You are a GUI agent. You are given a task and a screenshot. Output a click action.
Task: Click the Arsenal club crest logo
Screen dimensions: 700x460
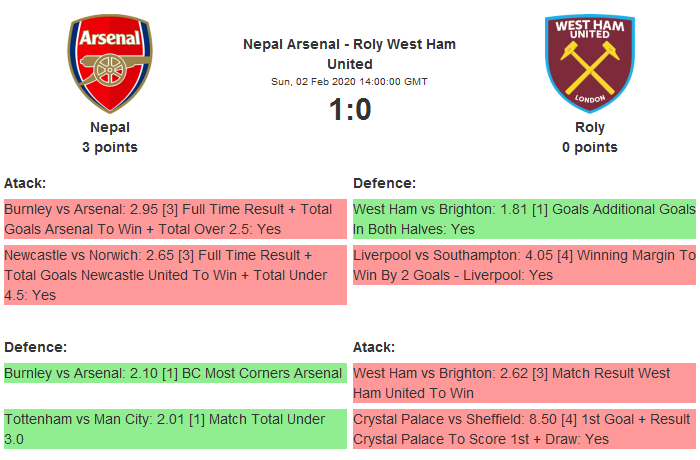pos(110,64)
